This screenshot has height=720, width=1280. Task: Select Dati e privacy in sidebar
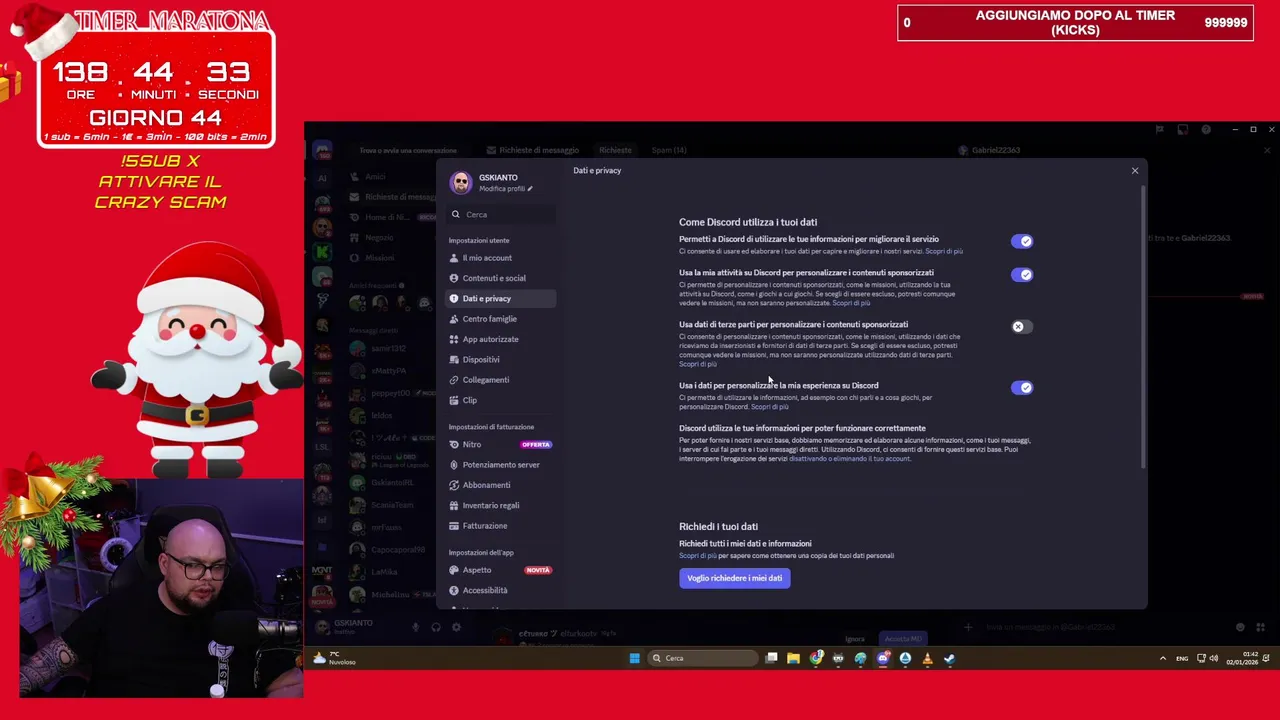pyautogui.click(x=500, y=298)
